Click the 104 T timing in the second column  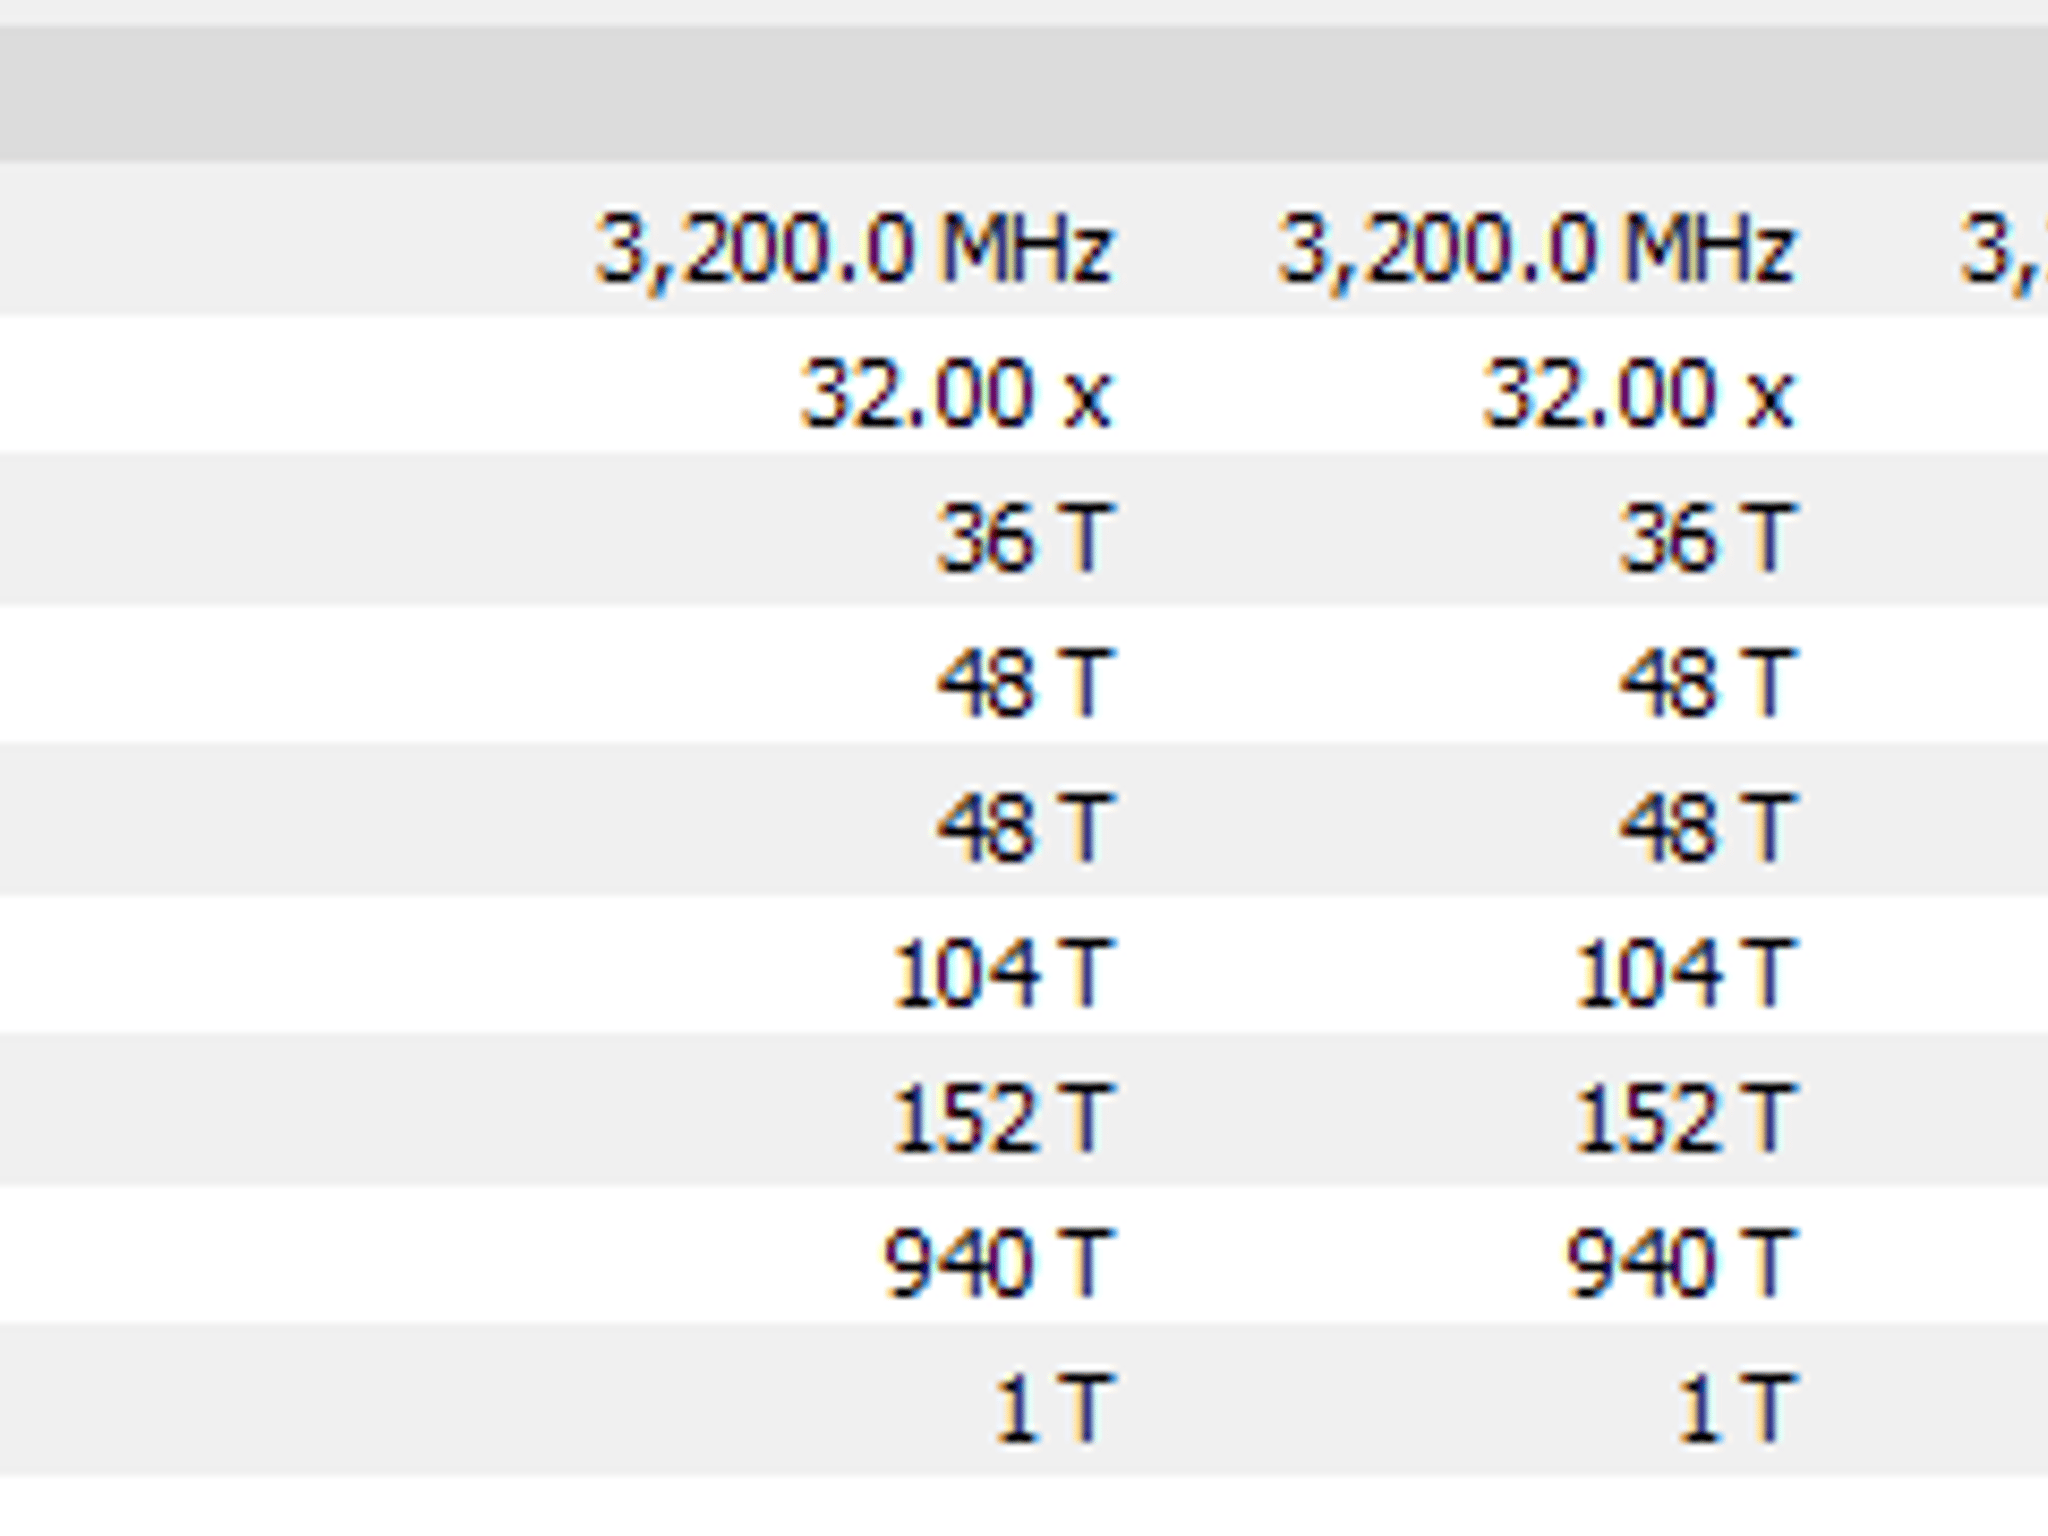tap(1685, 973)
